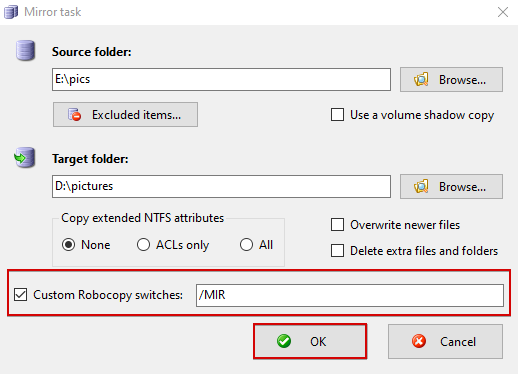
Task: Confirm the mirror task with OK
Action: [310, 341]
